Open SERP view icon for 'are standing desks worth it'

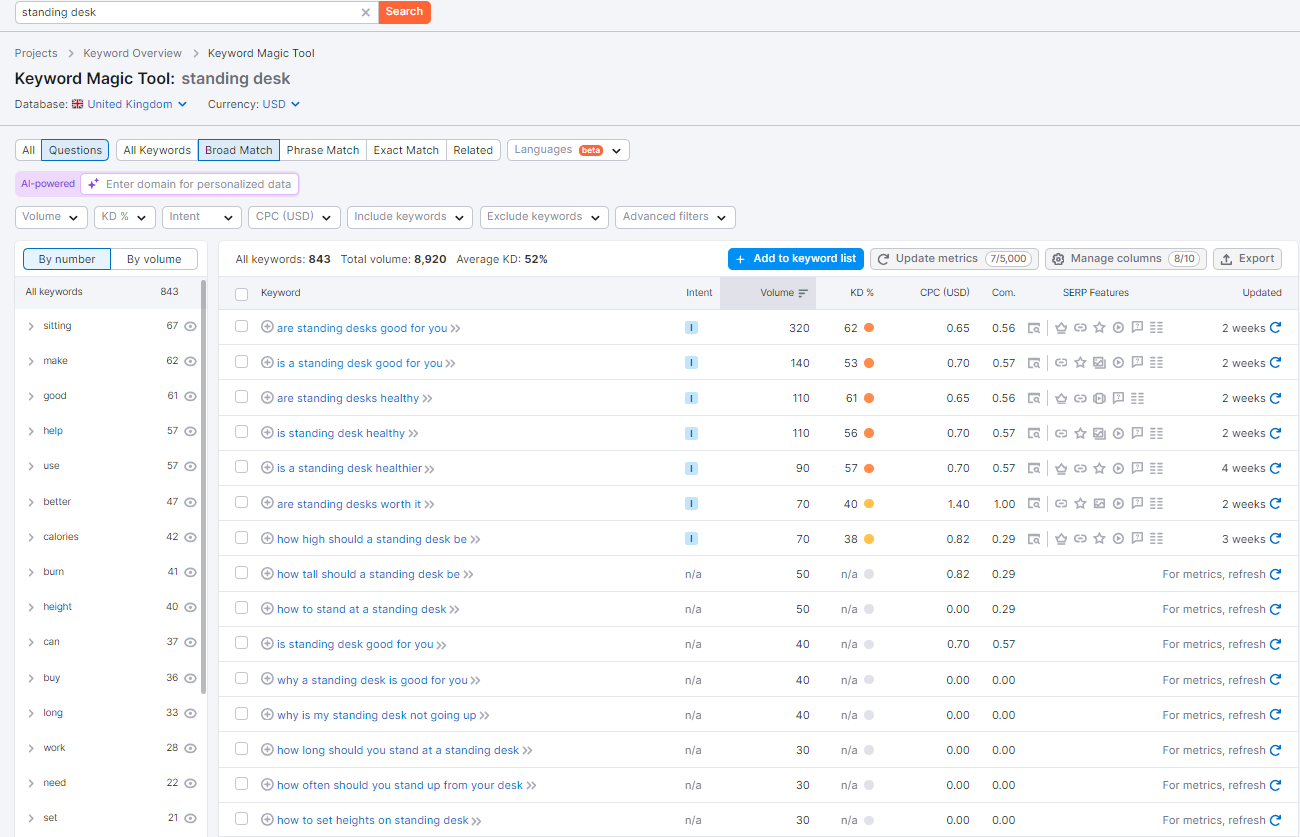coord(1034,504)
